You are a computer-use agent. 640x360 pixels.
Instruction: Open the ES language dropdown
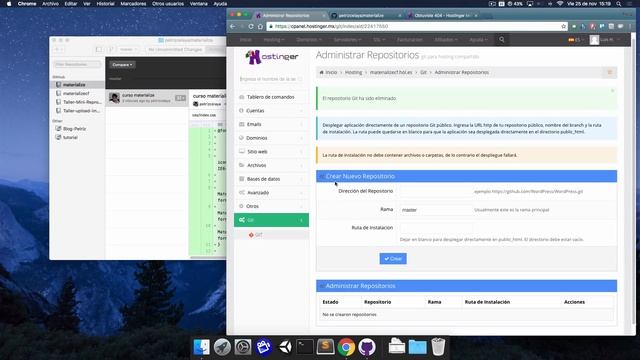(576, 40)
